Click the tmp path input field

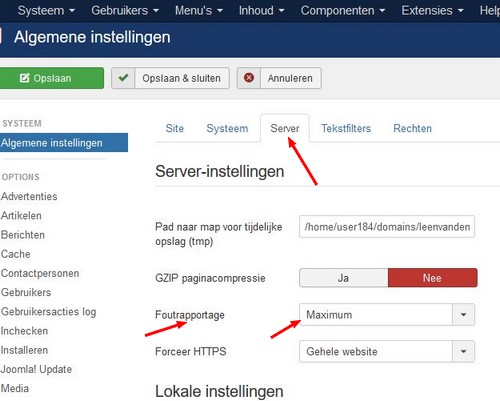pyautogui.click(x=387, y=227)
